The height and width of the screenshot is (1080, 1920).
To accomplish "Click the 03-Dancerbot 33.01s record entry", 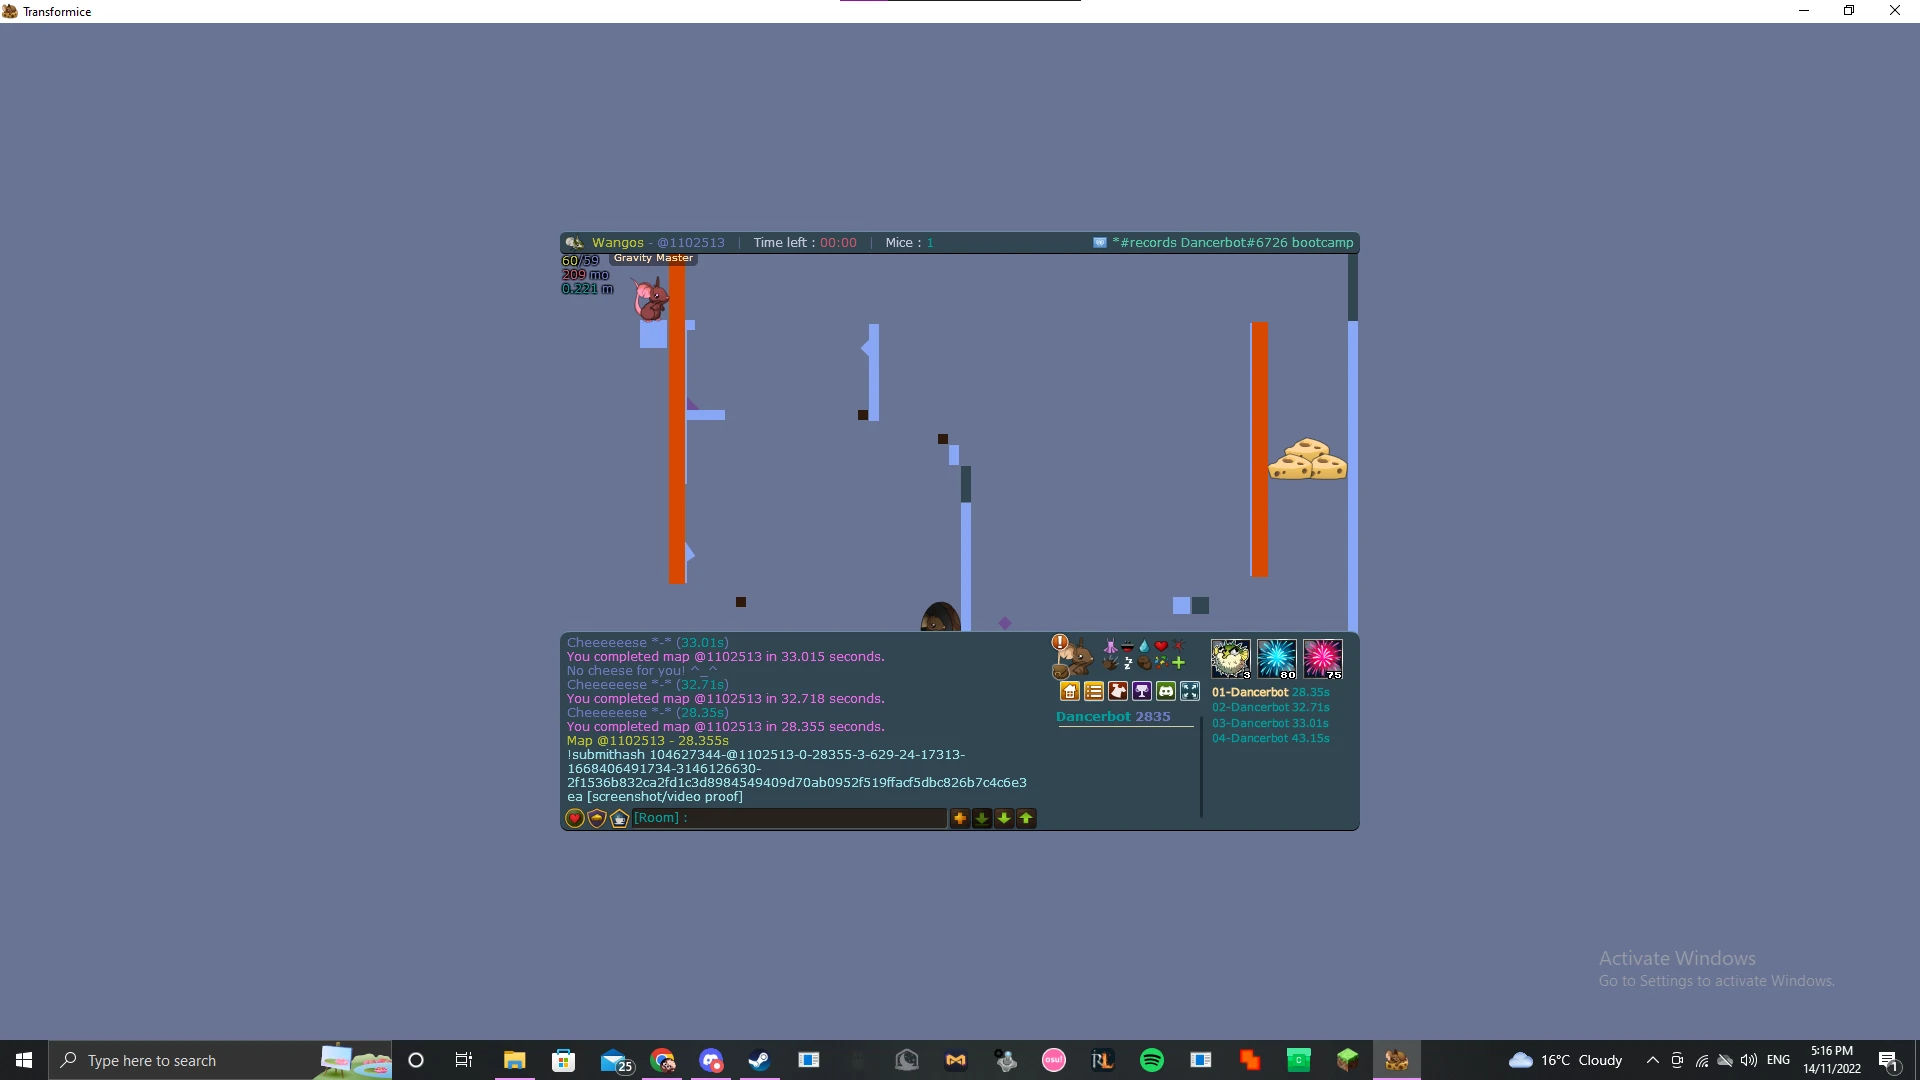I will click(1271, 723).
